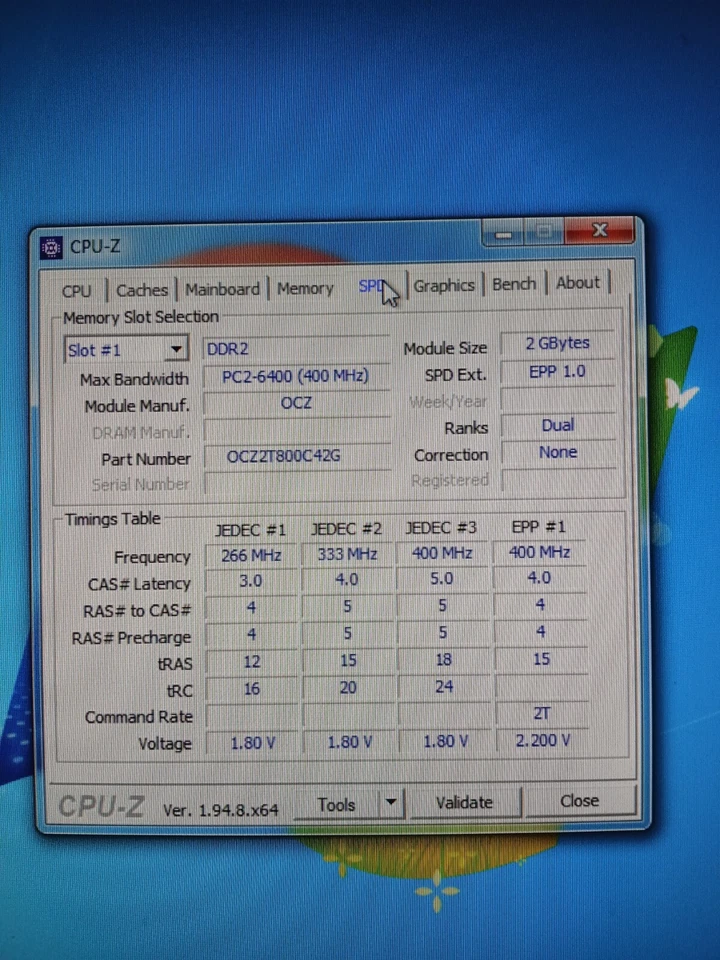Click the 2.200 V voltage cell

pos(542,741)
